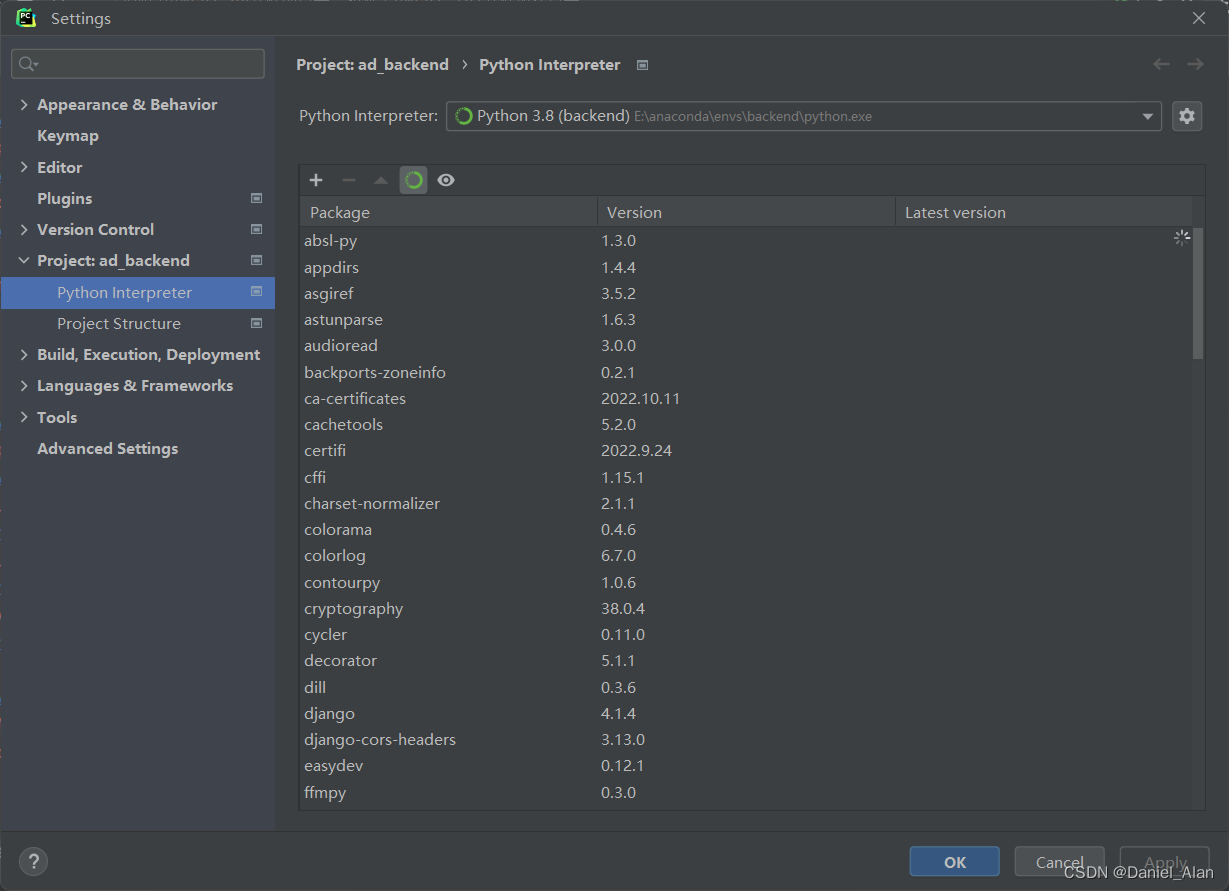The width and height of the screenshot is (1229, 891).
Task: Toggle the Use Conda package manager icon
Action: pos(414,180)
